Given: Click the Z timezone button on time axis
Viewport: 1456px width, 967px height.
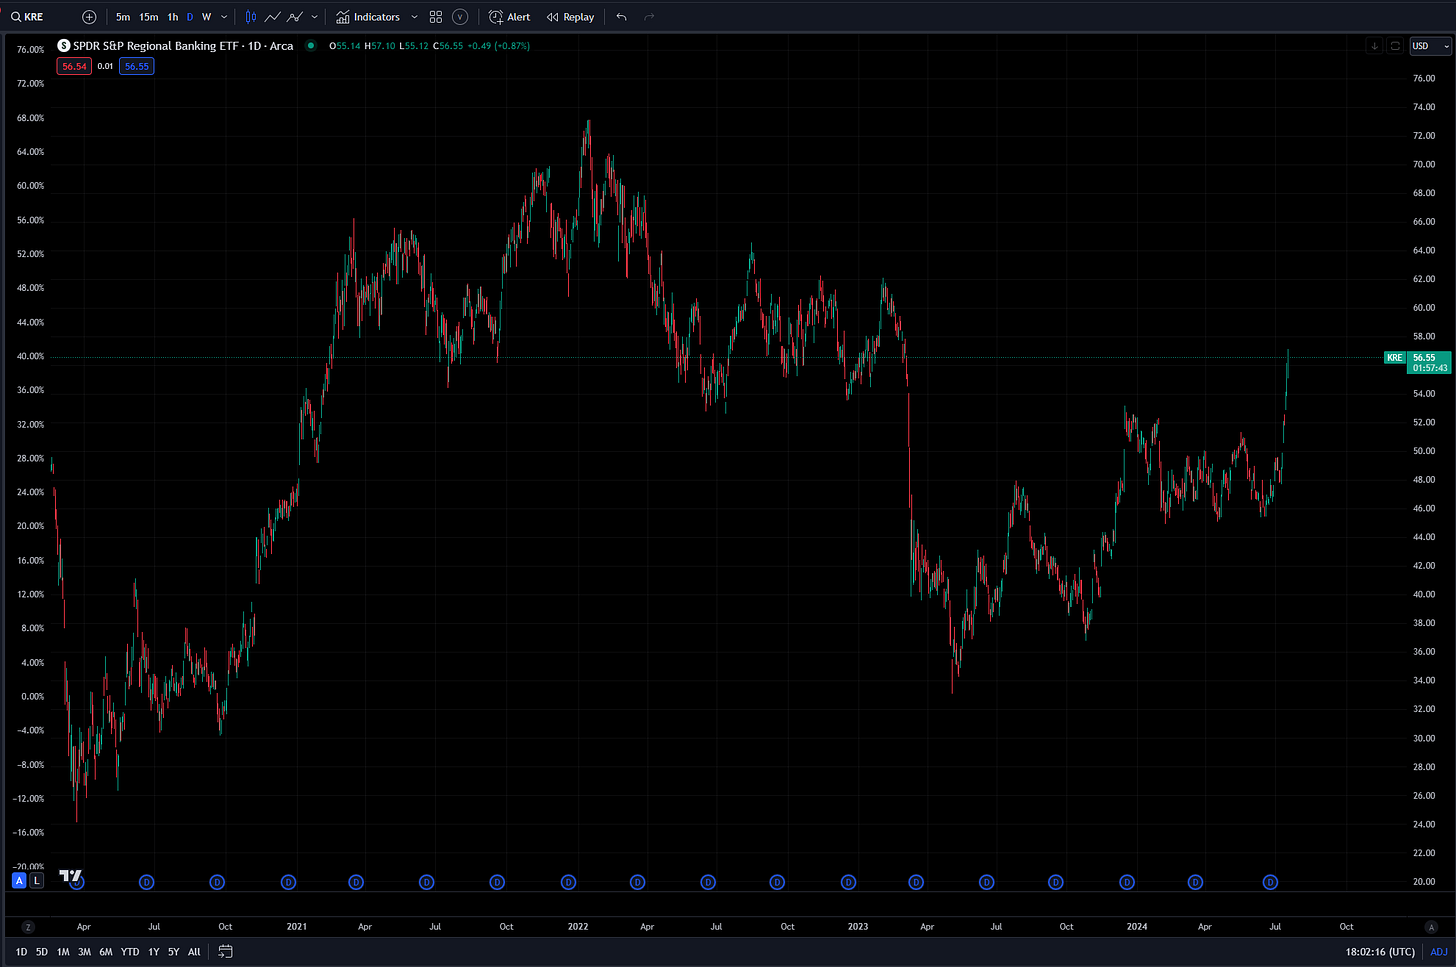Looking at the screenshot, I should [x=28, y=927].
